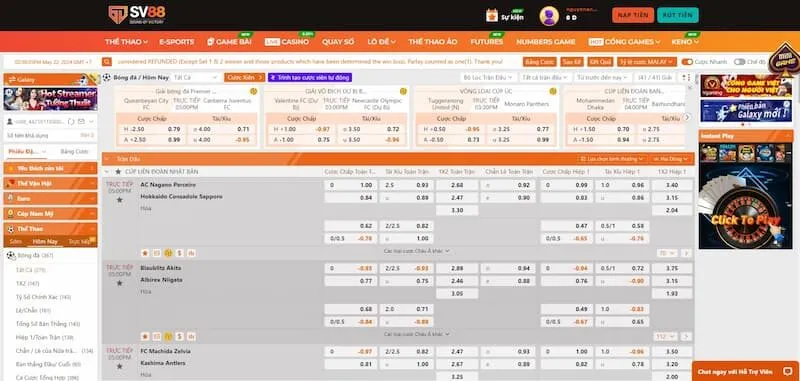The image size is (800, 381).
Task: Click the purple user avatar icon
Action: [x=549, y=16]
